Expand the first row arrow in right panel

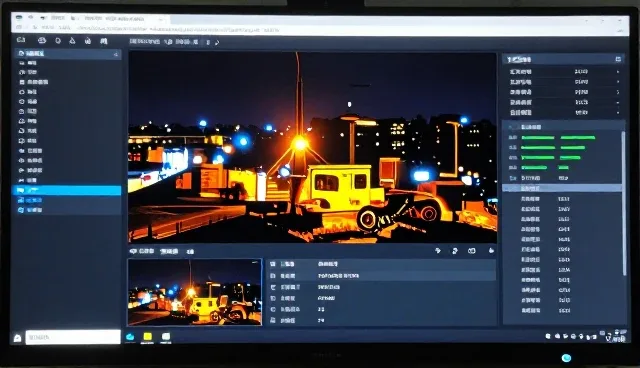coord(618,72)
